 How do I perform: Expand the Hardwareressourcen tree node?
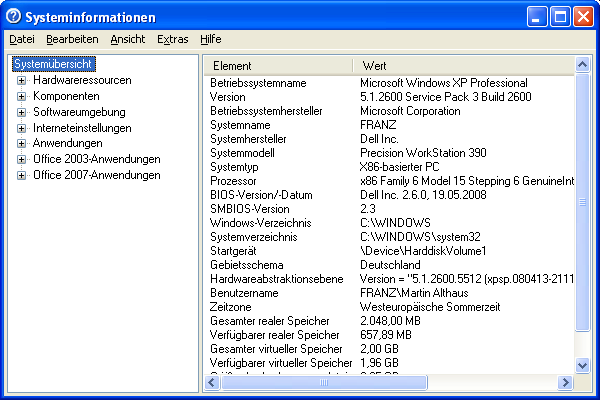pos(21,80)
